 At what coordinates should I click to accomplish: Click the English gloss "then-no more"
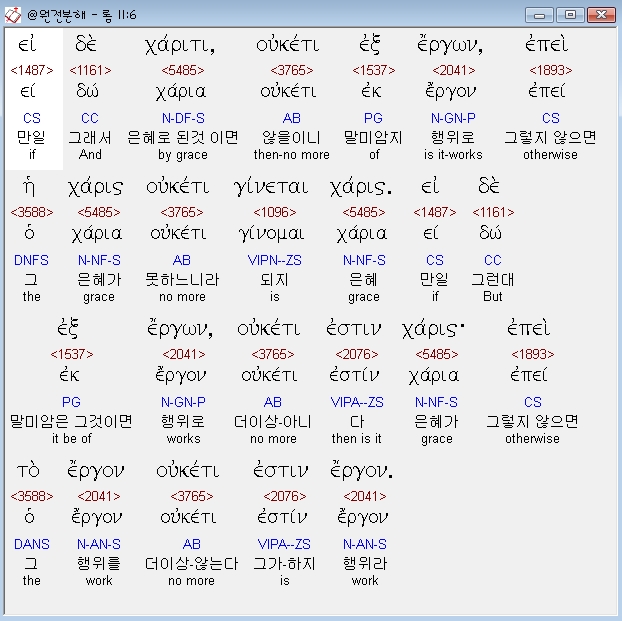pyautogui.click(x=292, y=154)
